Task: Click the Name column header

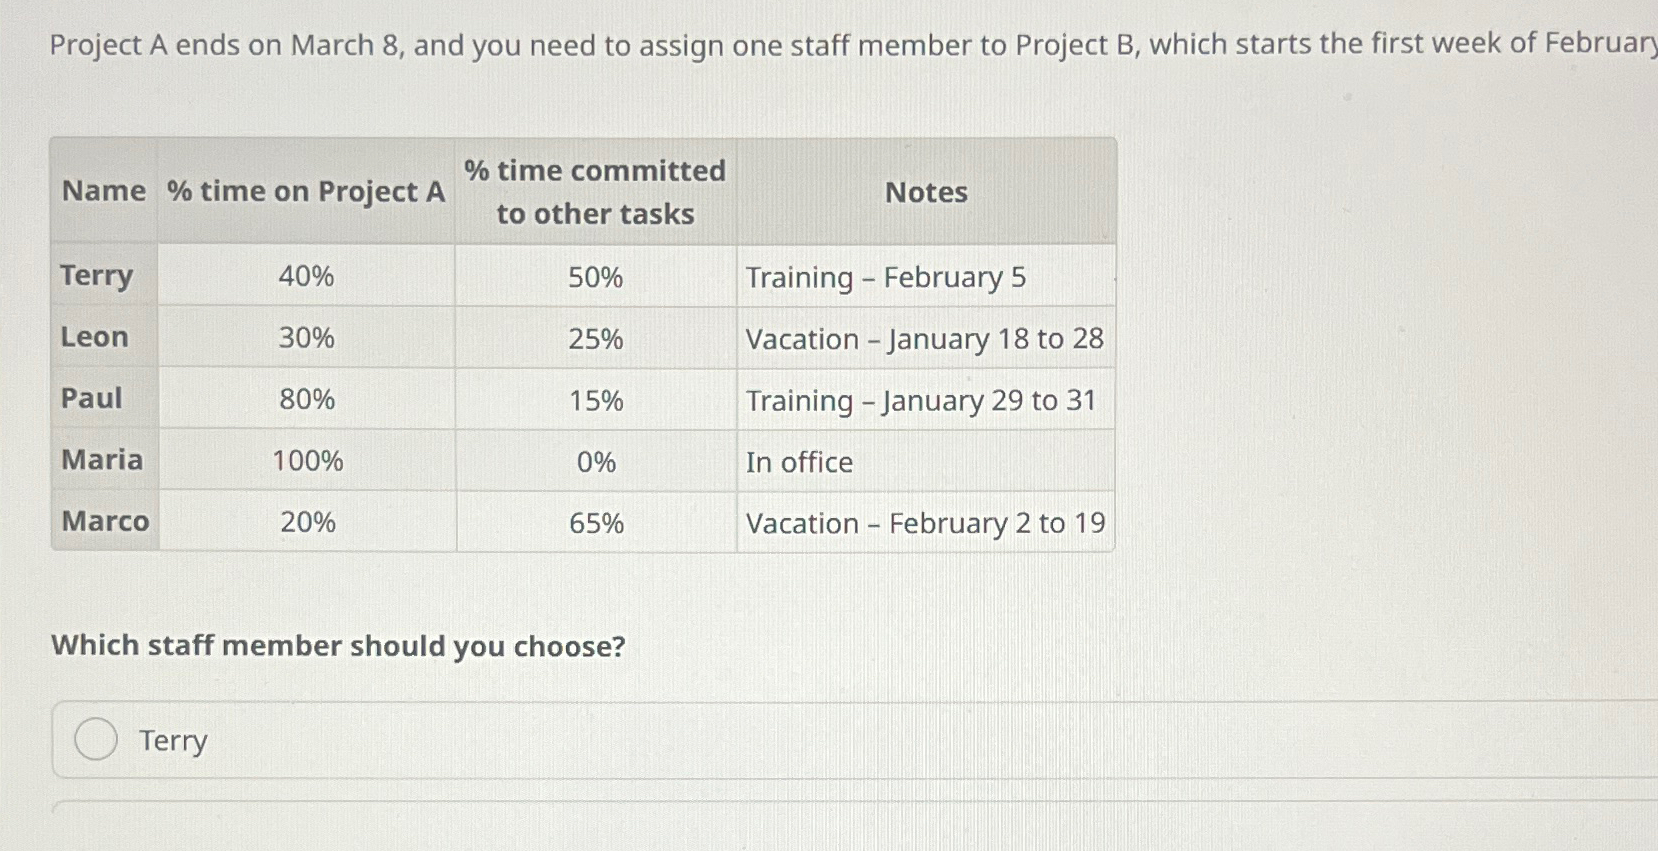Action: pyautogui.click(x=103, y=191)
